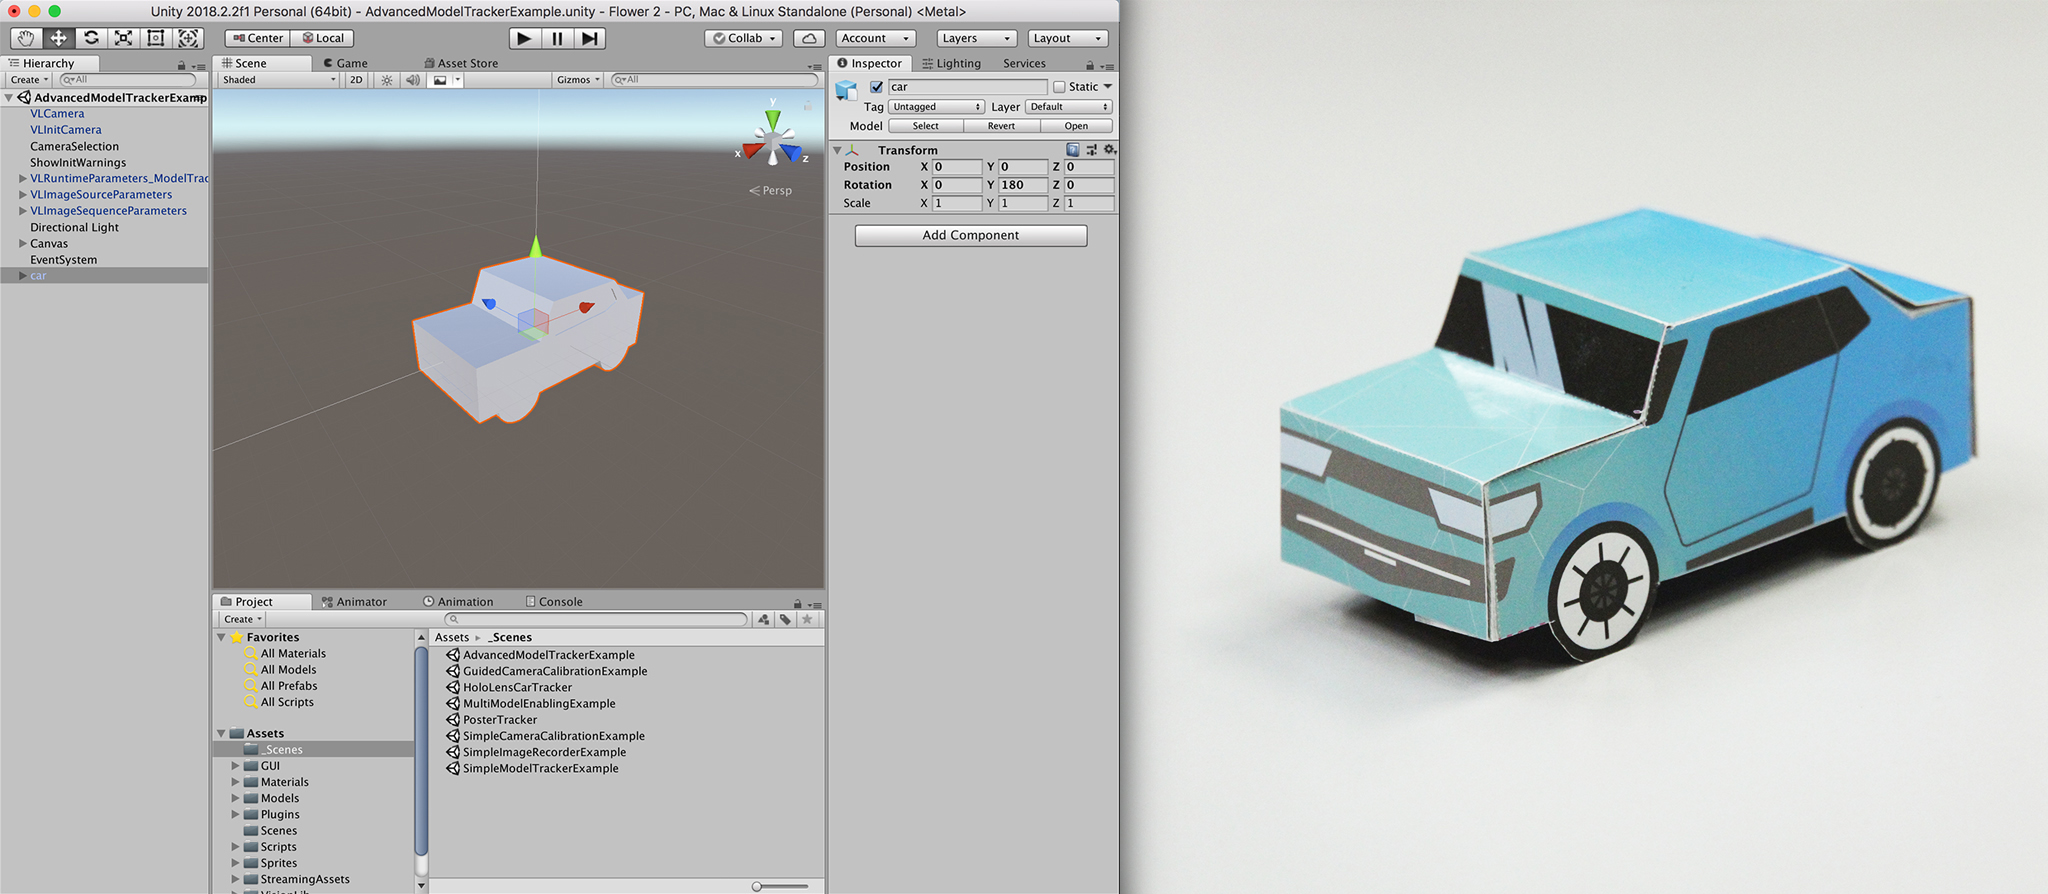Start Play mode
The height and width of the screenshot is (894, 2048).
click(524, 38)
